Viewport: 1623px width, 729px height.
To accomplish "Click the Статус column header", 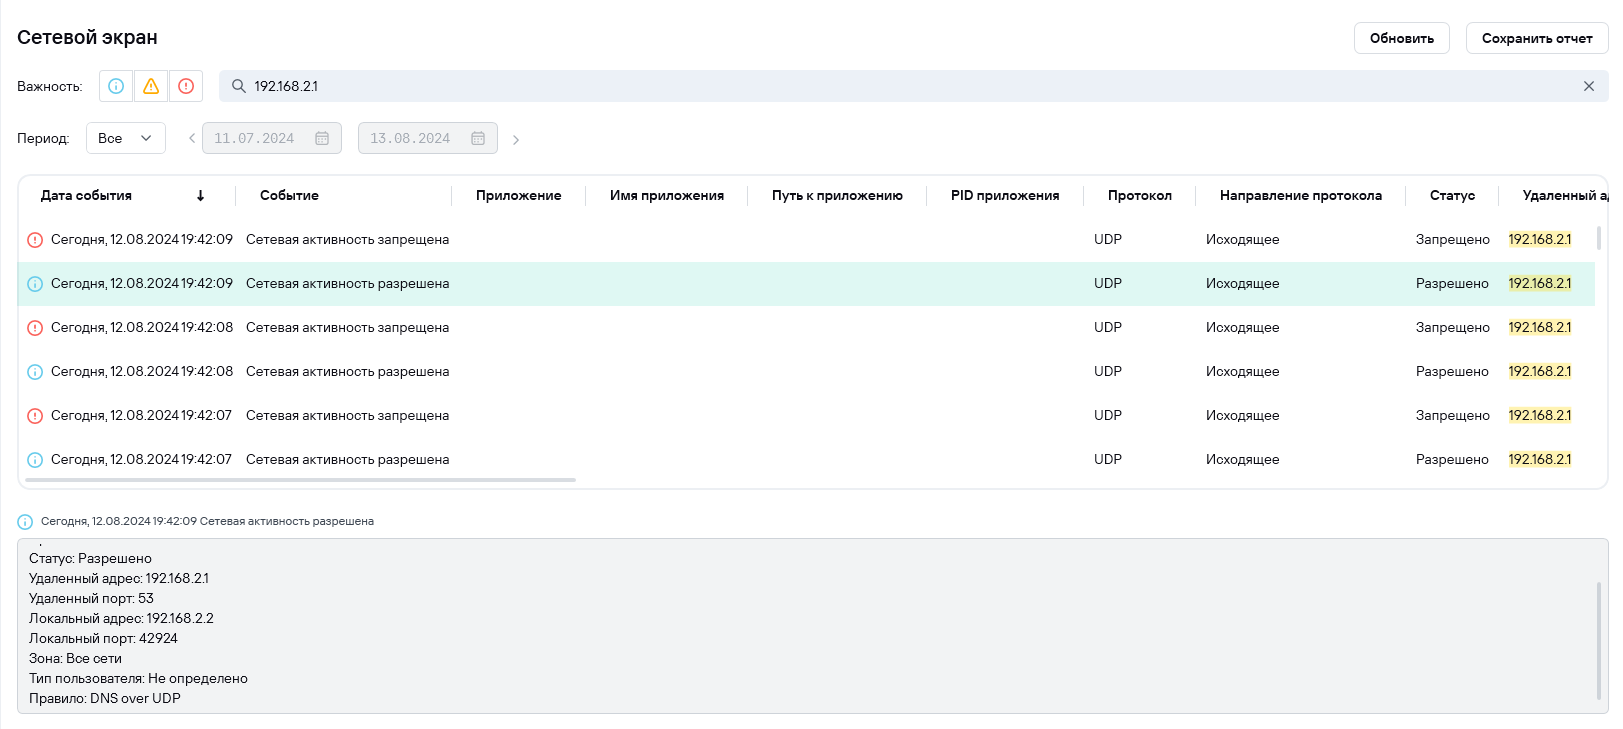I will (x=1452, y=196).
